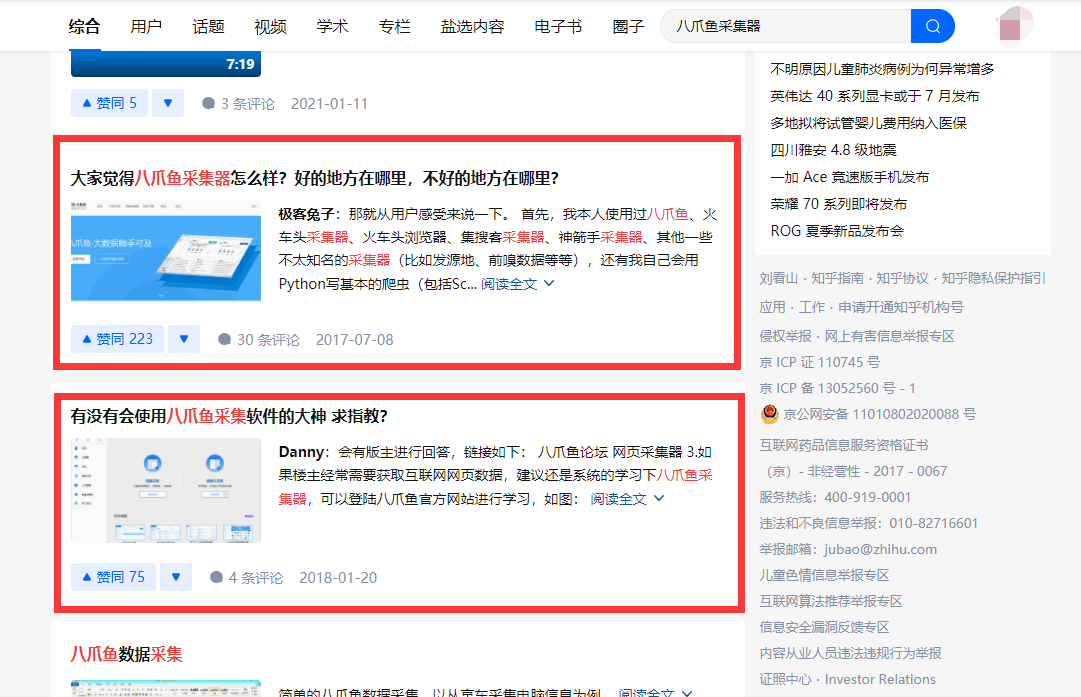Click the police badge icon near 京公网安备
This screenshot has height=697, width=1081.
point(769,414)
